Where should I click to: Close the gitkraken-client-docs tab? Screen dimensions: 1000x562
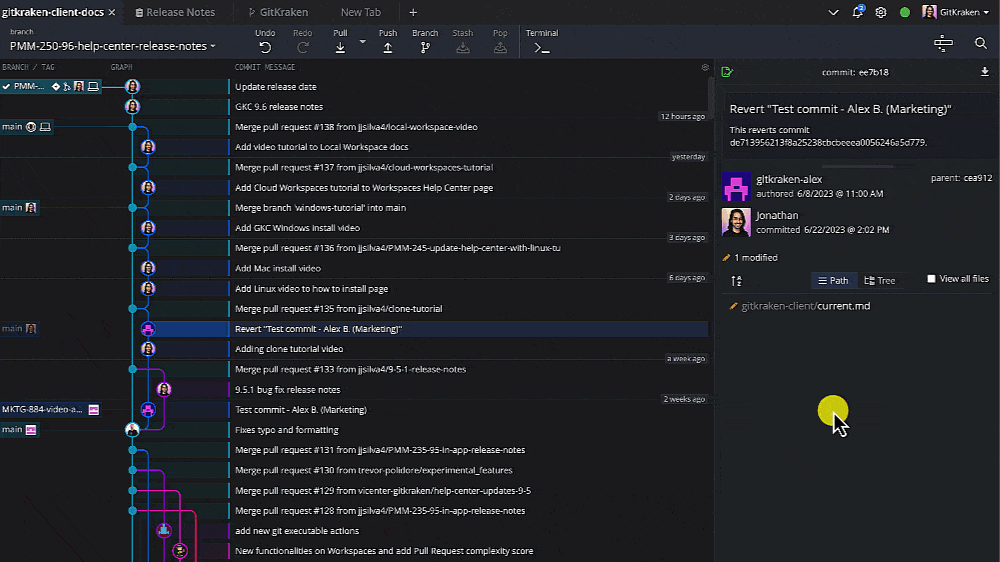(x=112, y=12)
